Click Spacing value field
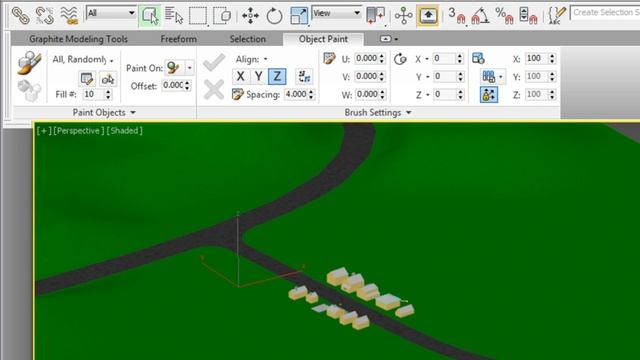This screenshot has width=640, height=360. click(296, 95)
